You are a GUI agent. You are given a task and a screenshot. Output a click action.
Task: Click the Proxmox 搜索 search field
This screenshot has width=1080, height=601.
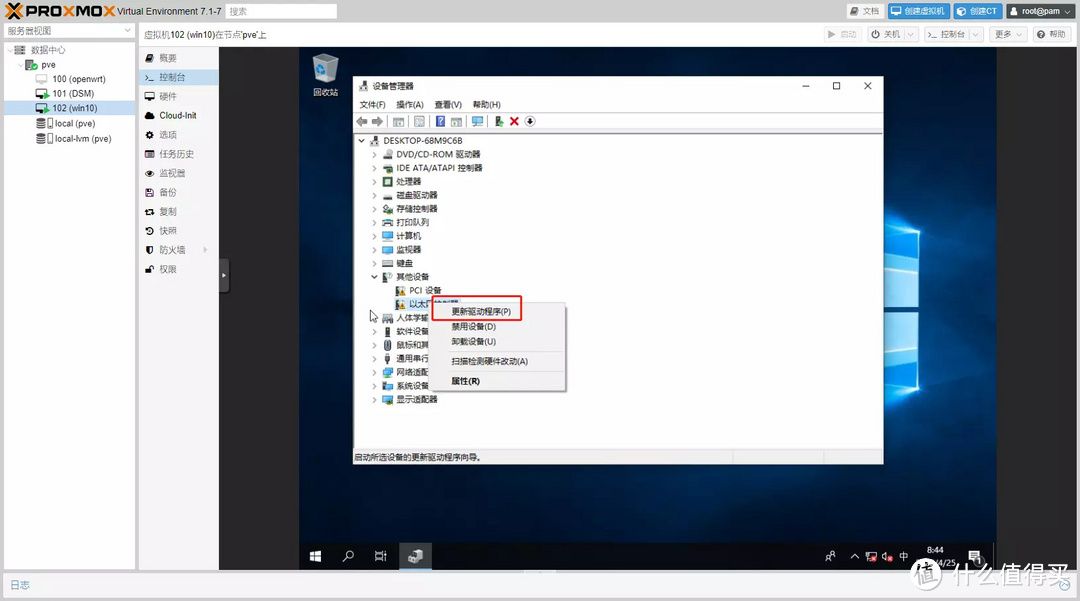[280, 11]
